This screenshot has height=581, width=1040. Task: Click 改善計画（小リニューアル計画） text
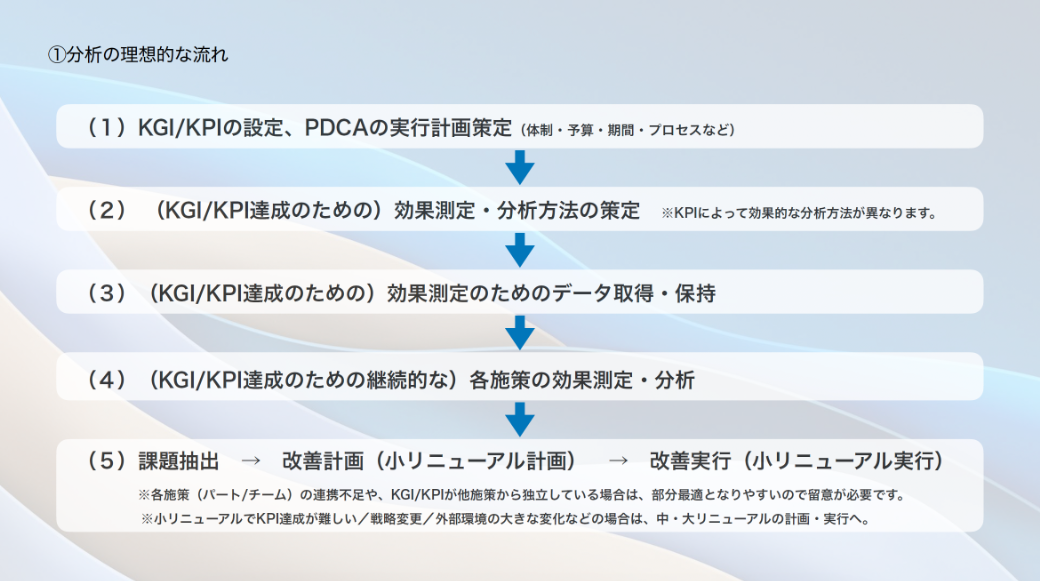(x=430, y=462)
